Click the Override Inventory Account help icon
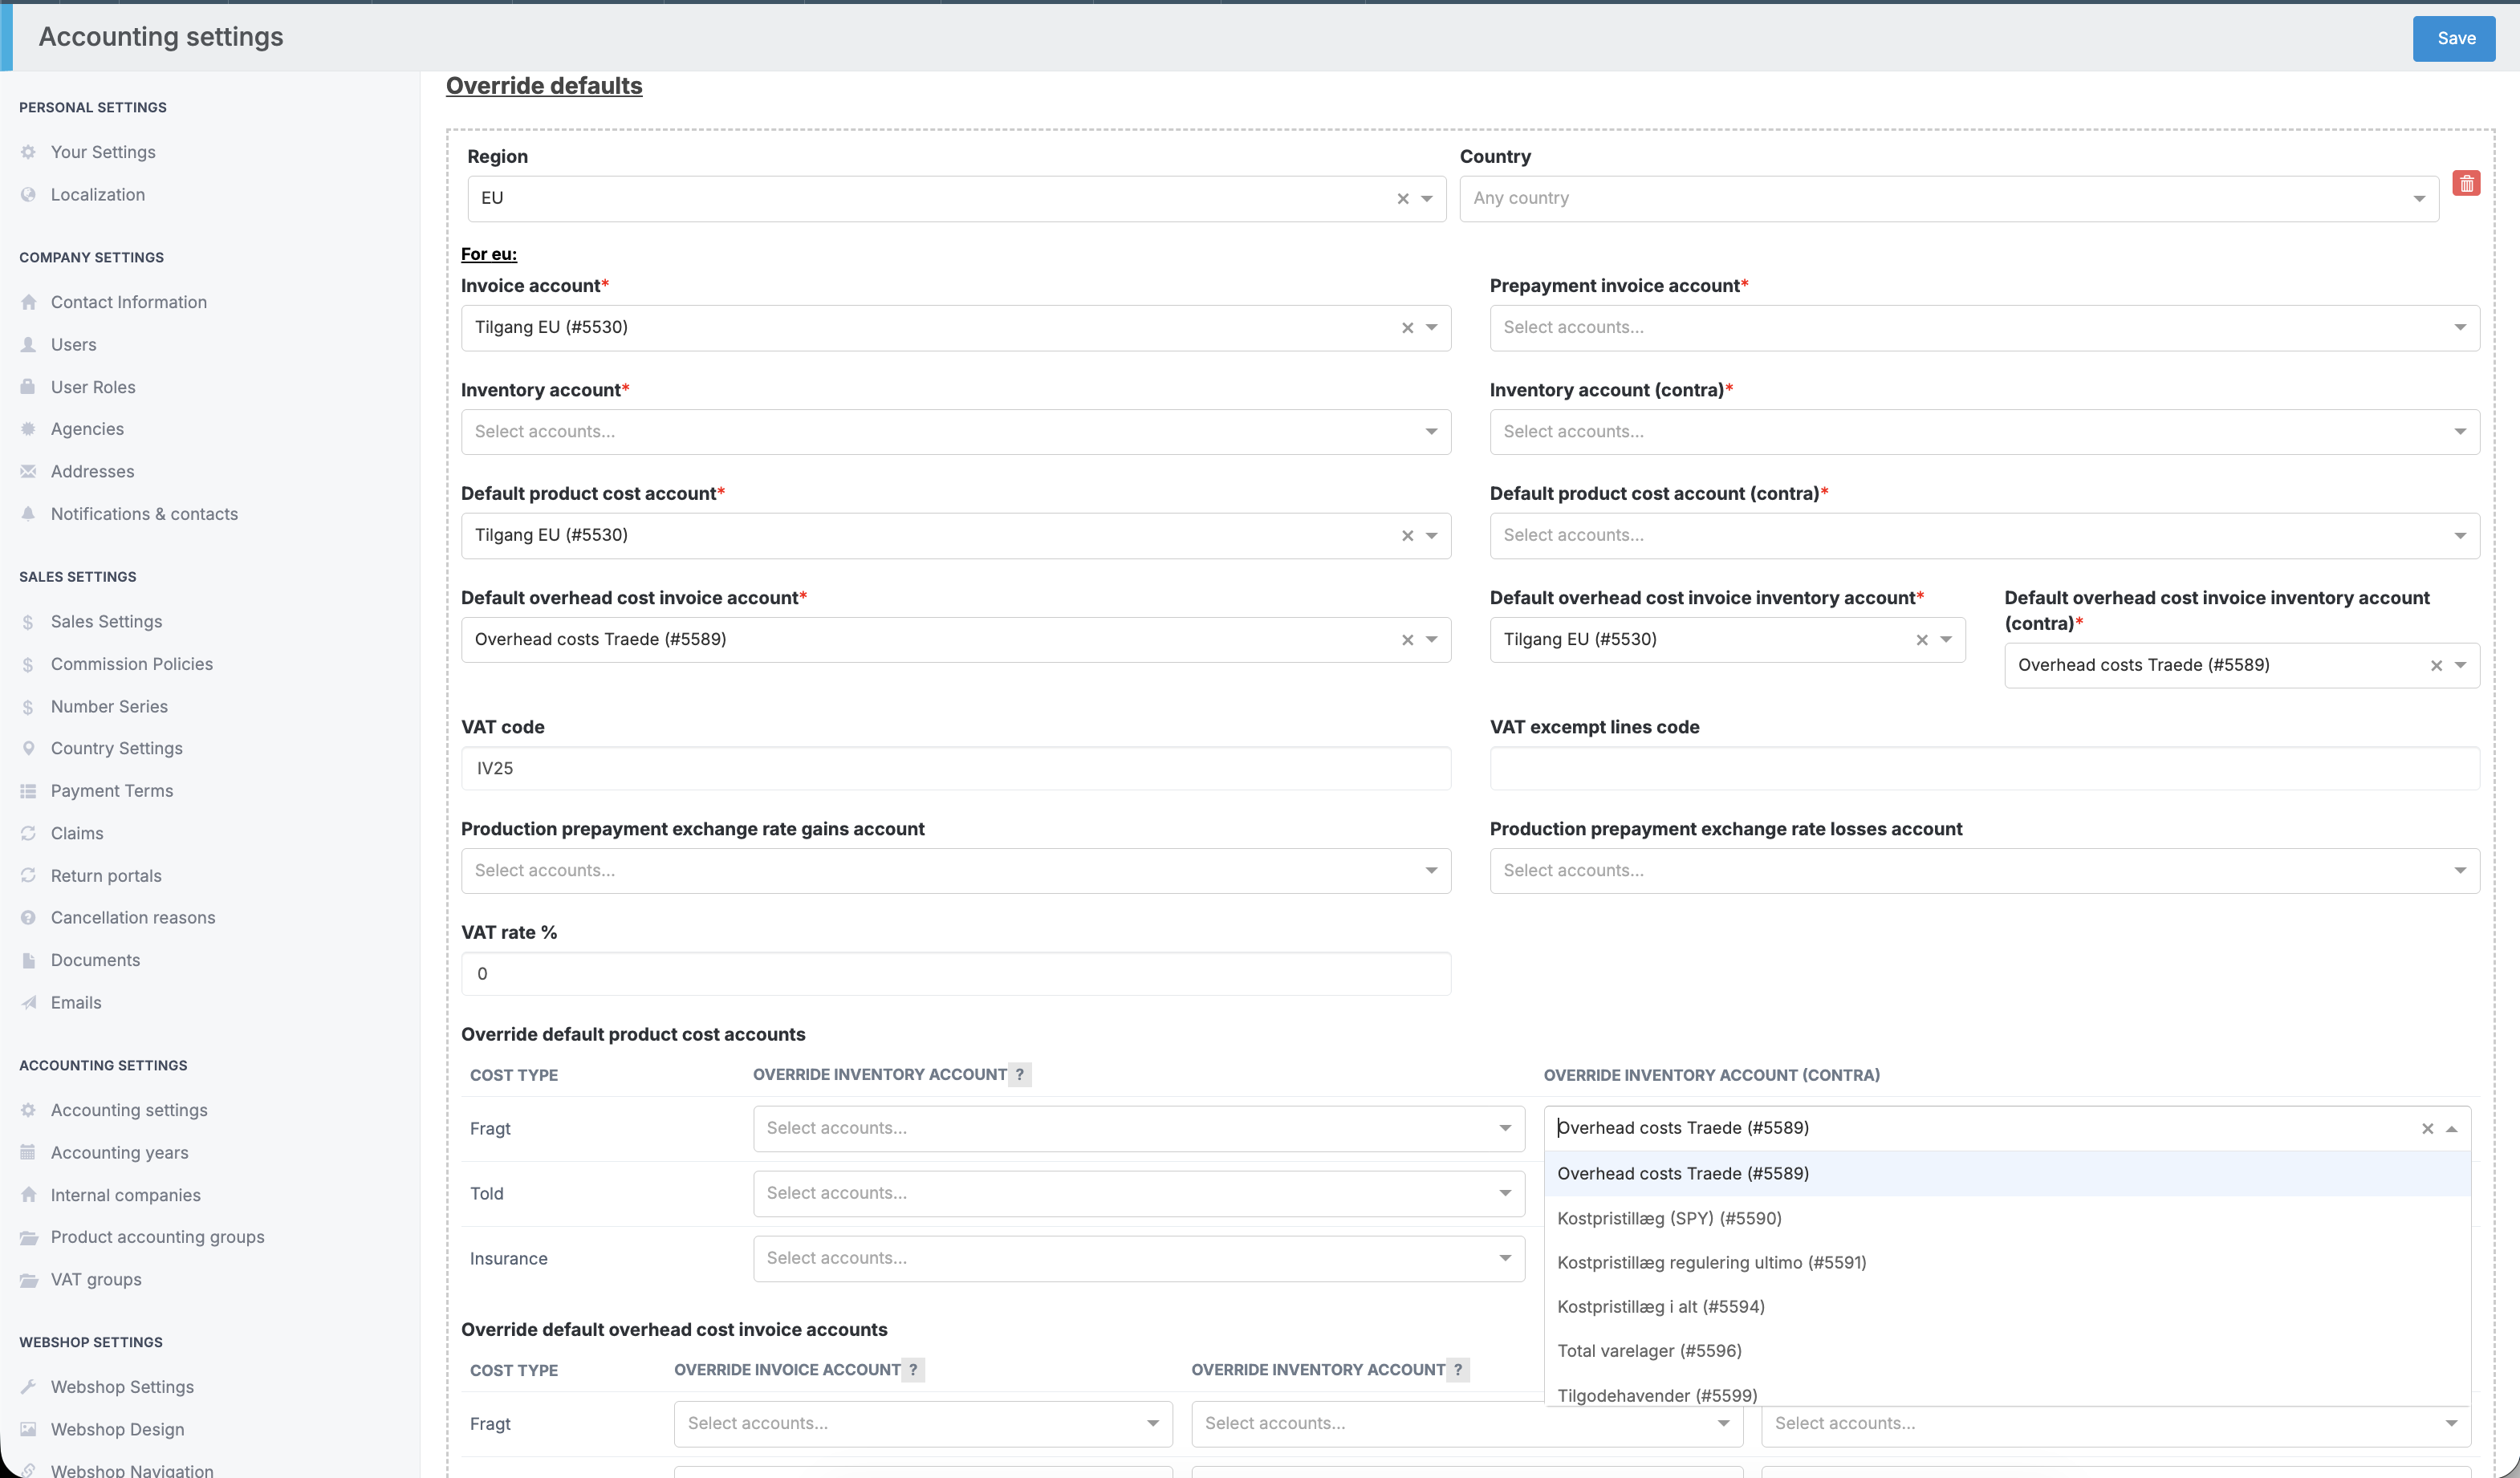Screen dimensions: 2520x1478 pos(1019,1074)
